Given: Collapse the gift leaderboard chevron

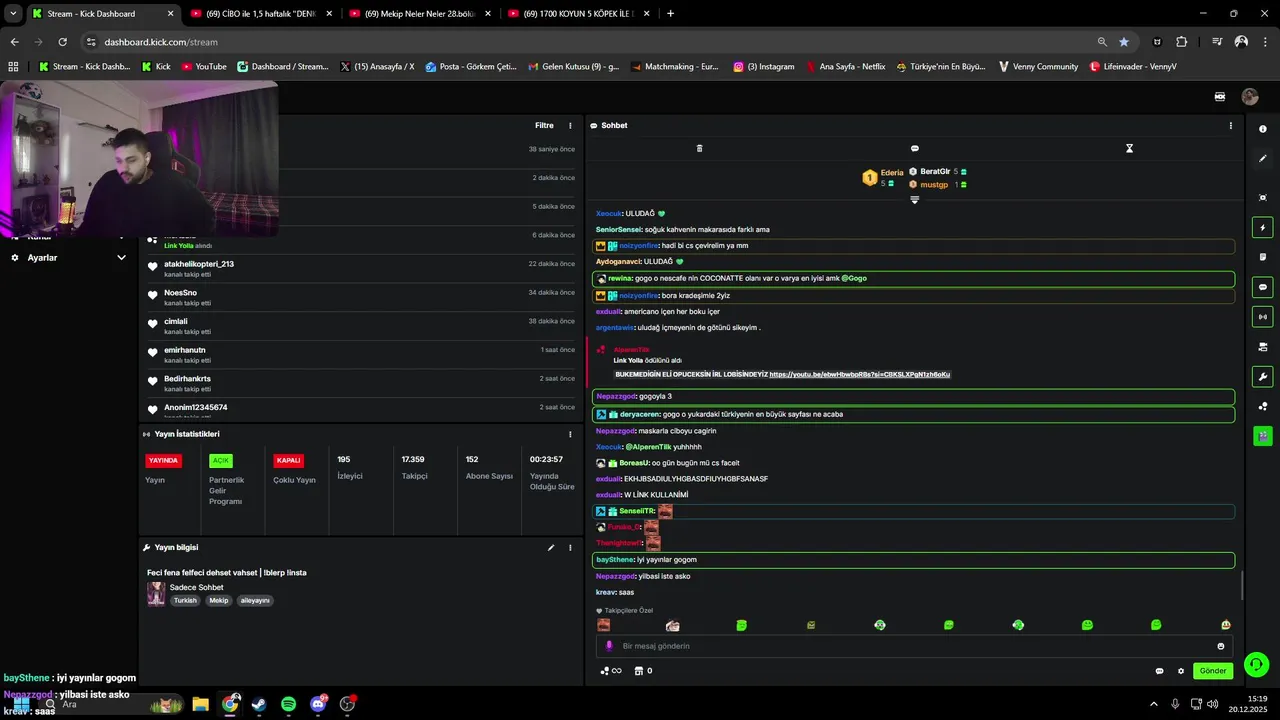Looking at the screenshot, I should coord(914,200).
